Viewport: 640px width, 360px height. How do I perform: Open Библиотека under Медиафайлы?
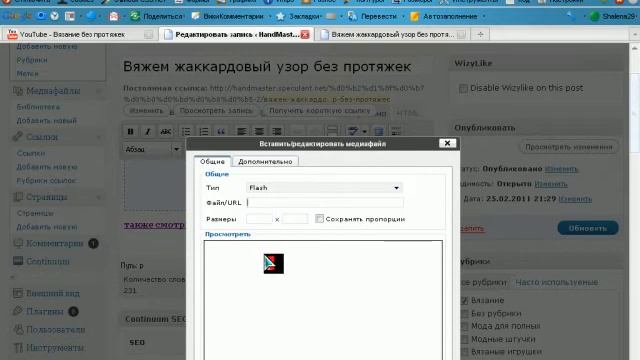point(38,107)
